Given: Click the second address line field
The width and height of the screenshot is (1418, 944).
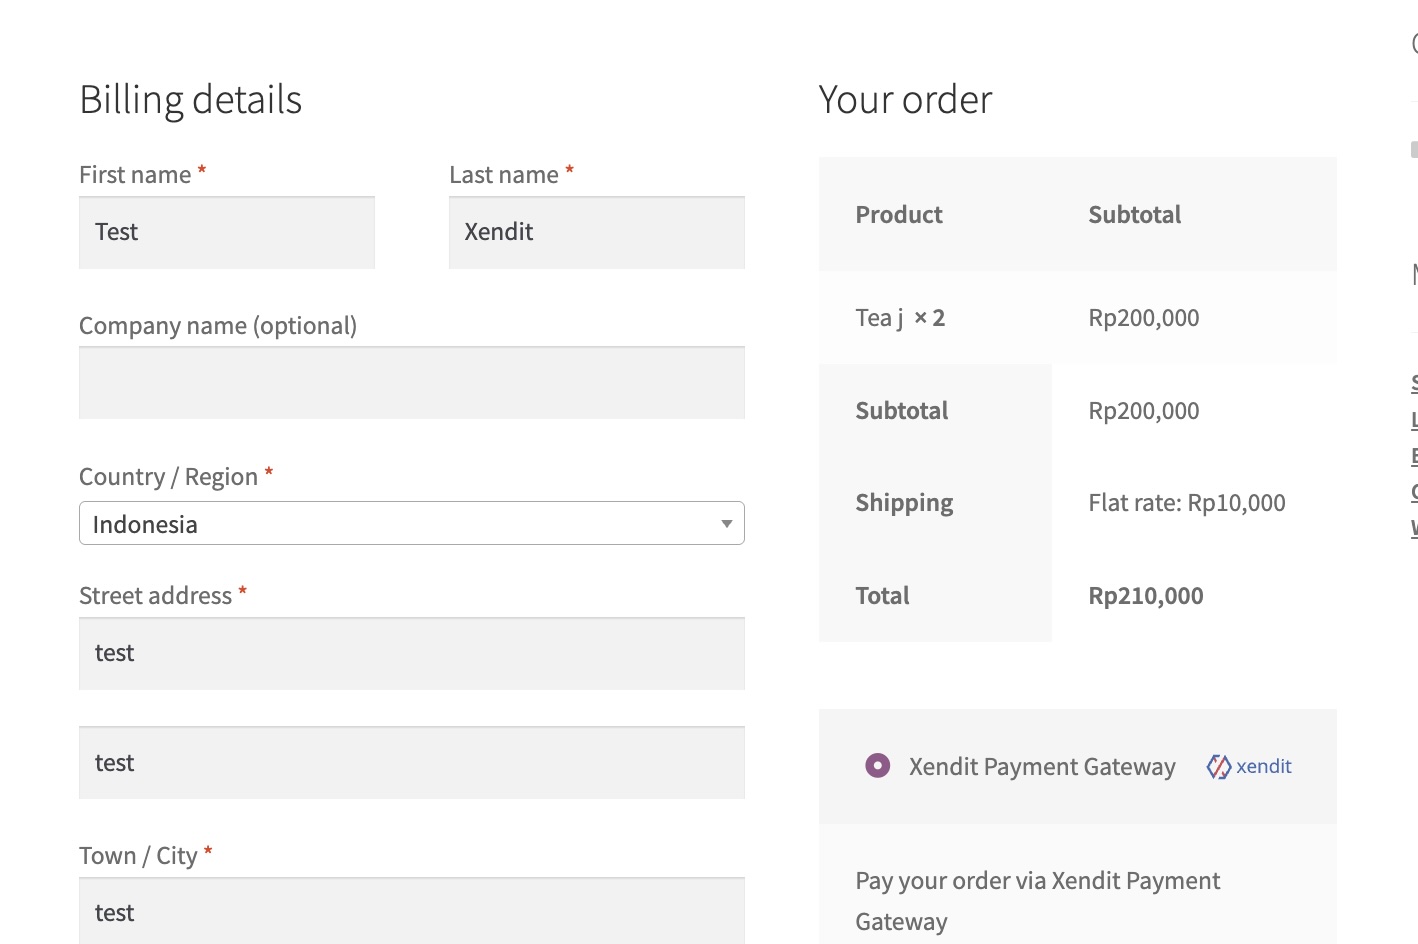Looking at the screenshot, I should (410, 762).
